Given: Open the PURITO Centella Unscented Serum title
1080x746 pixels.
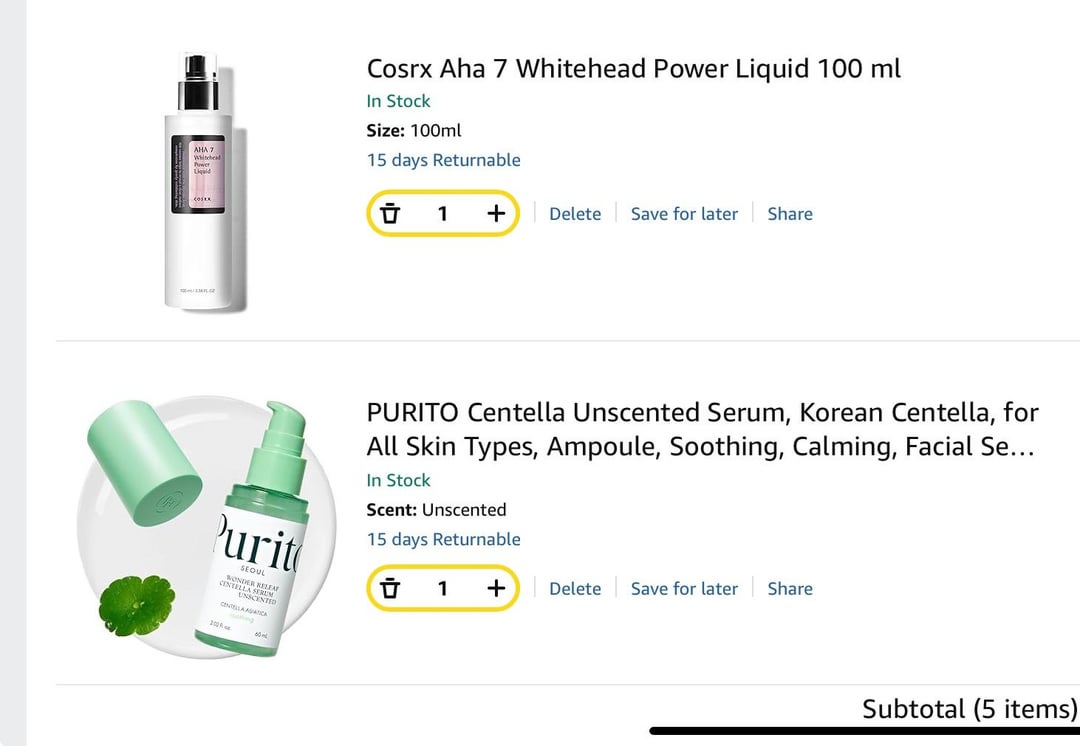Looking at the screenshot, I should click(703, 429).
